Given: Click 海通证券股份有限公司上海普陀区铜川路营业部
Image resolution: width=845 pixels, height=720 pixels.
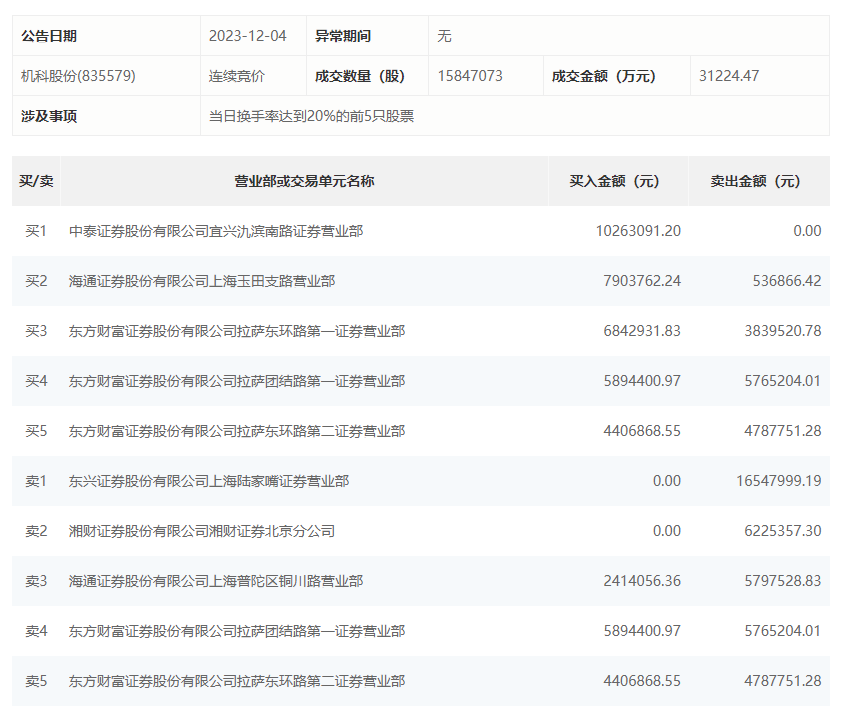Looking at the screenshot, I should (216, 581).
